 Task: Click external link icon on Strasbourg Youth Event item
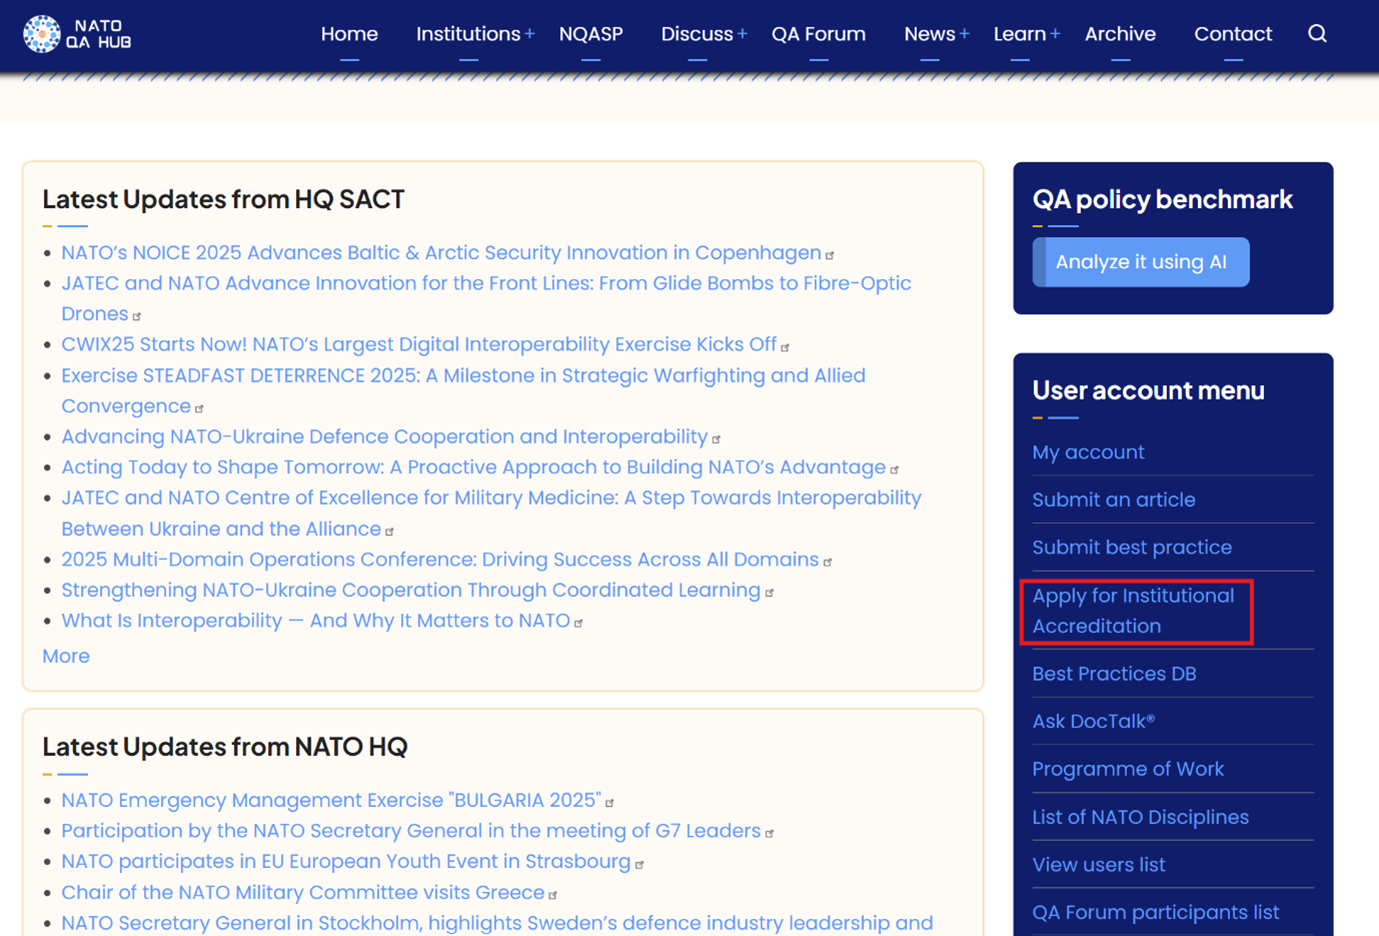(x=639, y=862)
